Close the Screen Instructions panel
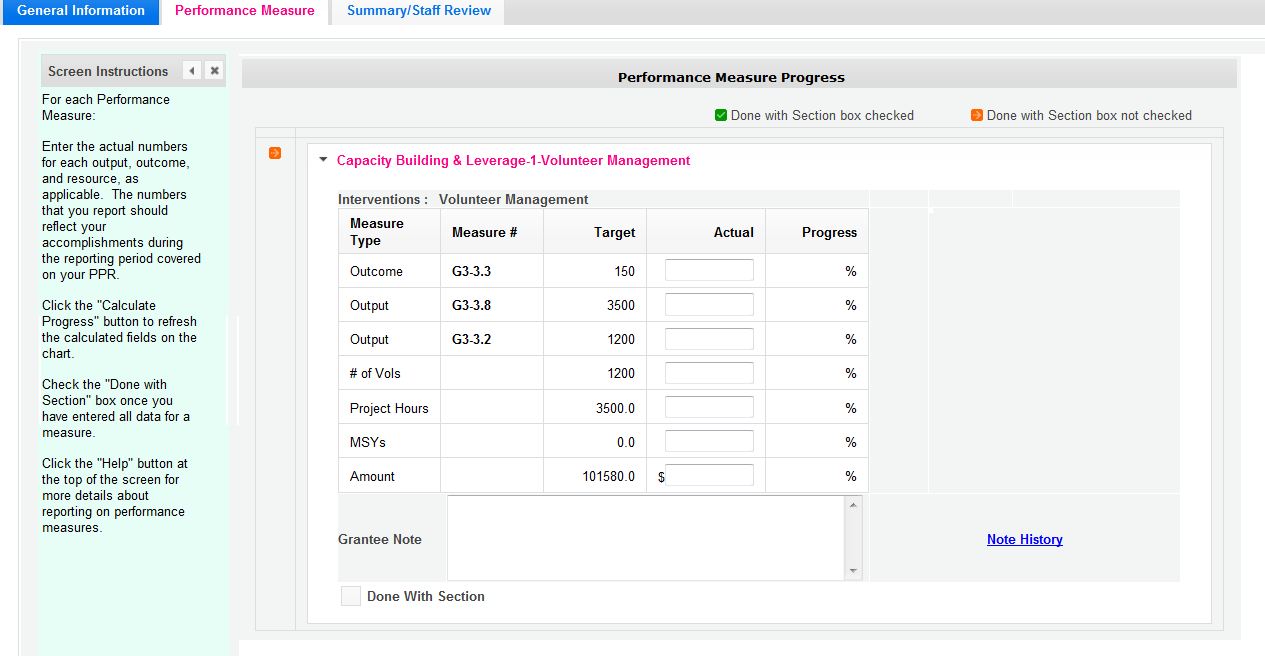The height and width of the screenshot is (656, 1265). [214, 71]
